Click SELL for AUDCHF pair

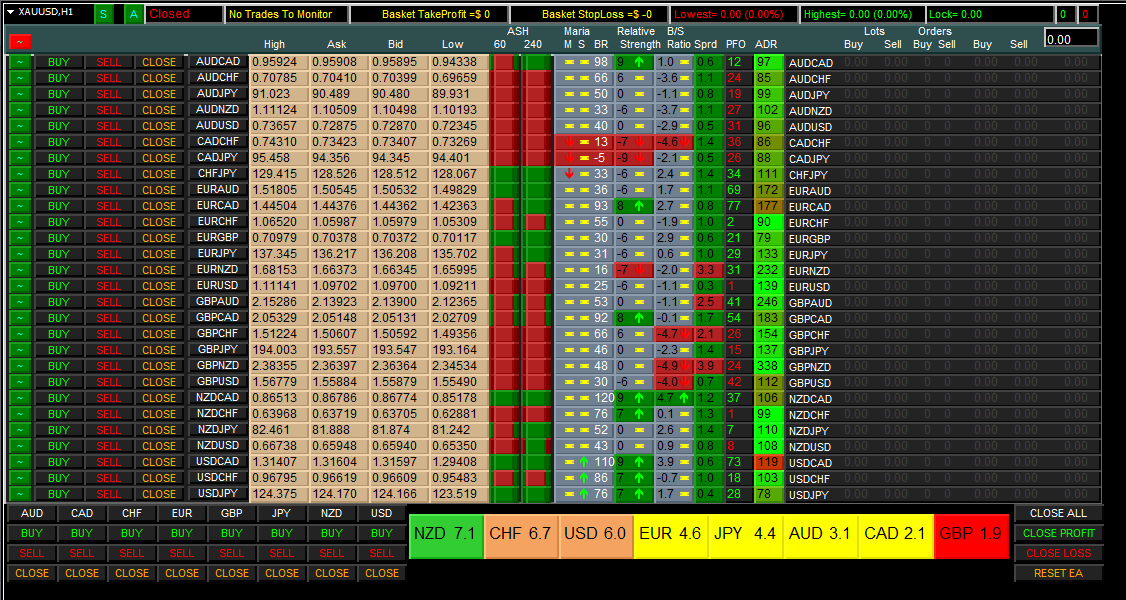click(x=109, y=78)
